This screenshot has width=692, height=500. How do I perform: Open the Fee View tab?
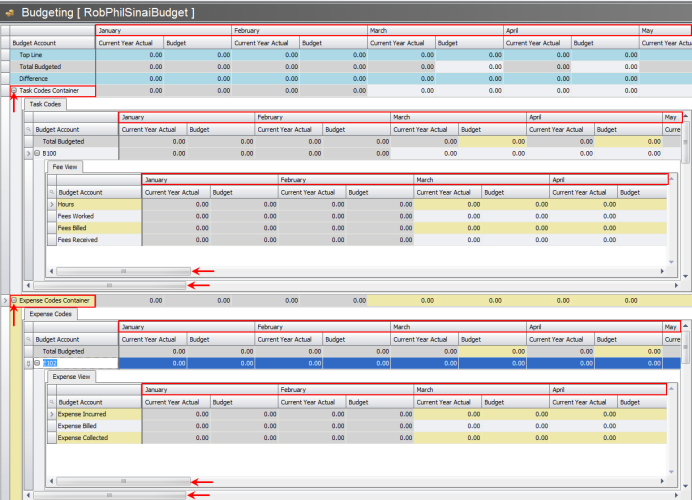tap(69, 166)
